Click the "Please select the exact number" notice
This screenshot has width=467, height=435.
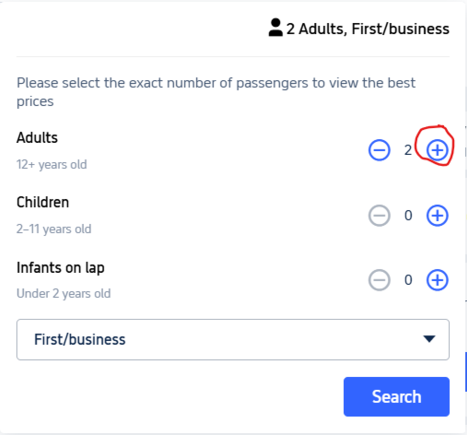tap(216, 92)
